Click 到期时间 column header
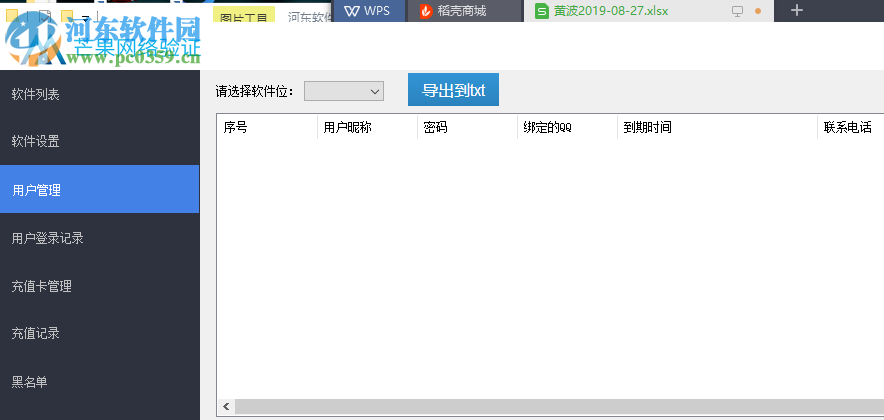Screen dimensions: 884x420 coord(717,127)
